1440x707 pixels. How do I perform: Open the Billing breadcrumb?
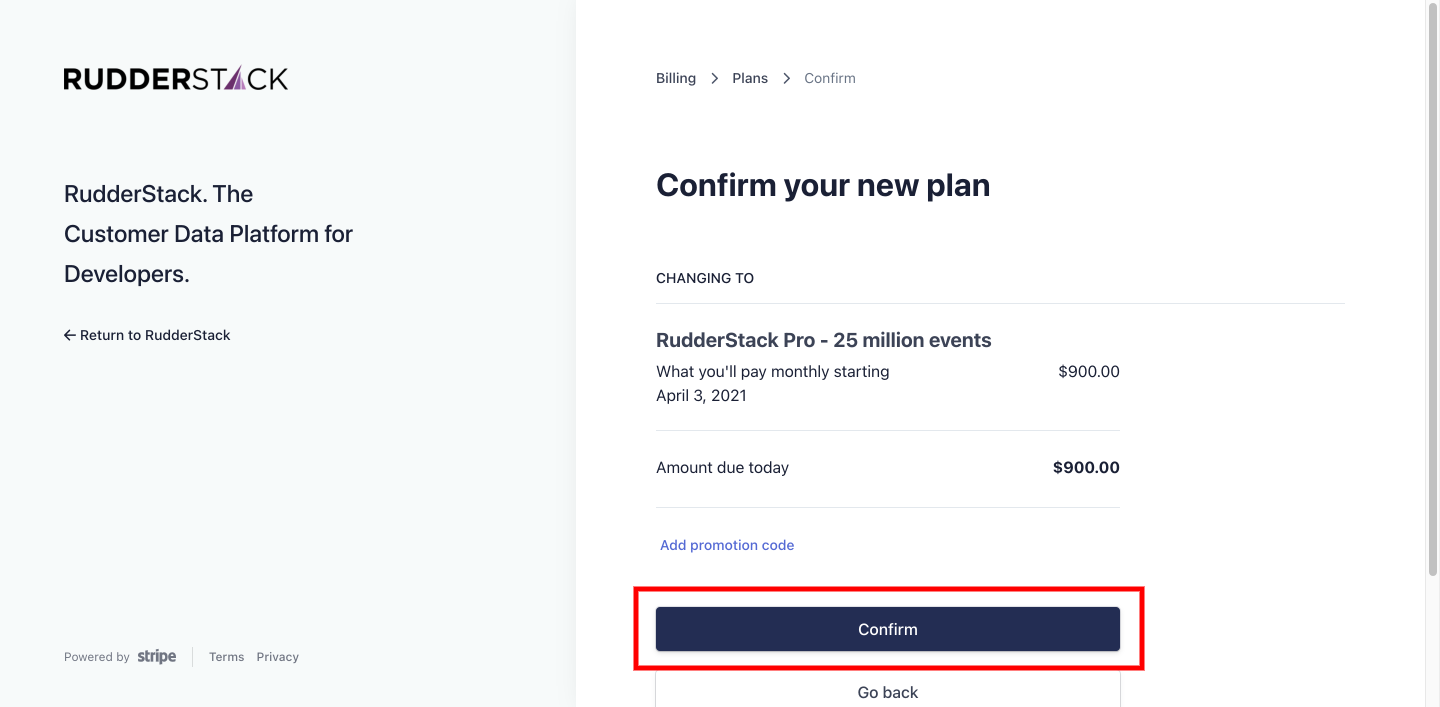tap(675, 77)
